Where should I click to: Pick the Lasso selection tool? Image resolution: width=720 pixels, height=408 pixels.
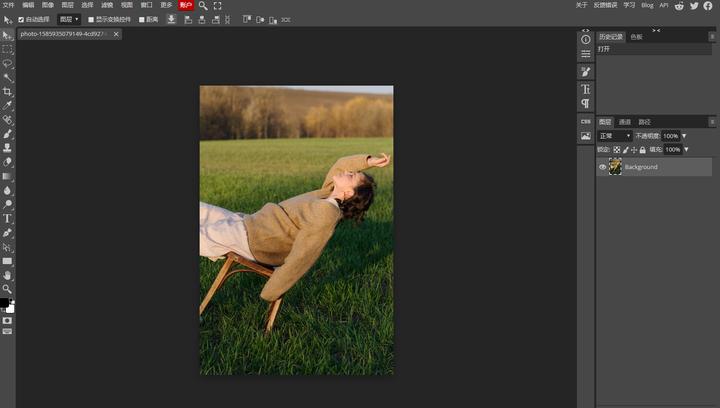[x=7, y=63]
